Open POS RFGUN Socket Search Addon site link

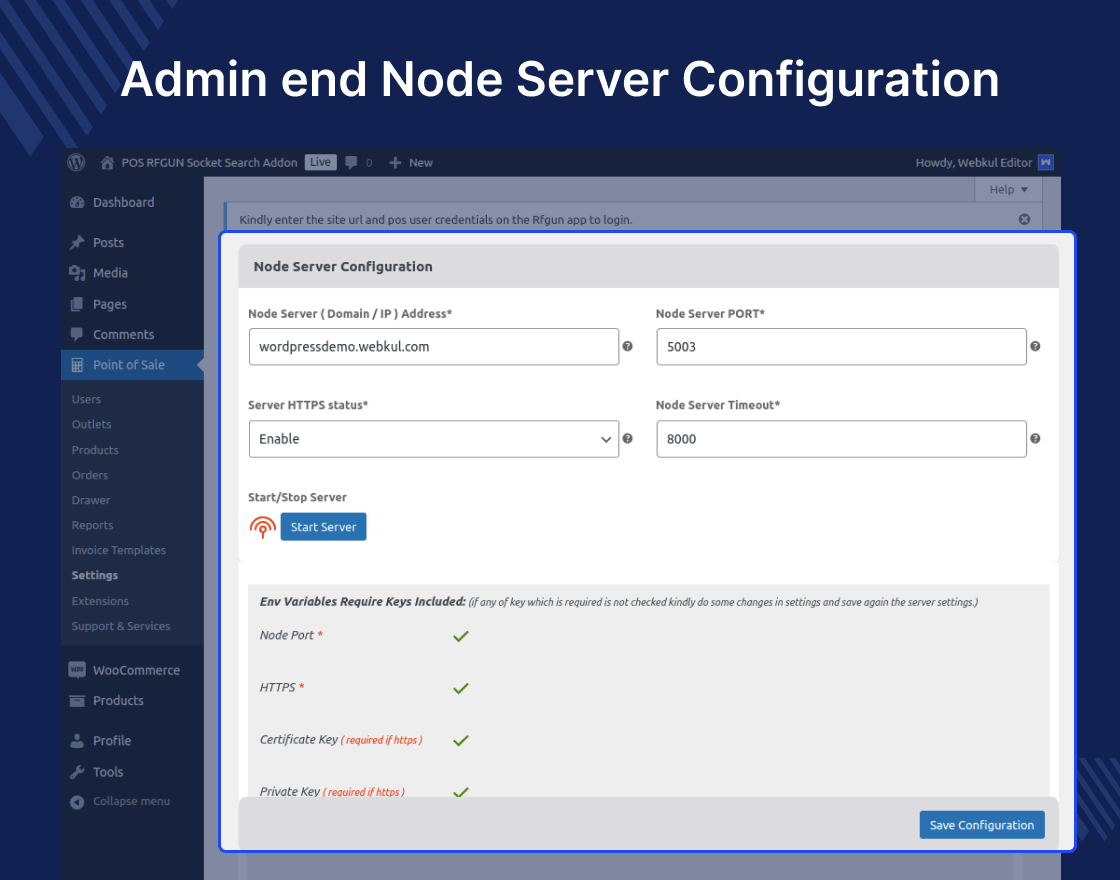209,163
